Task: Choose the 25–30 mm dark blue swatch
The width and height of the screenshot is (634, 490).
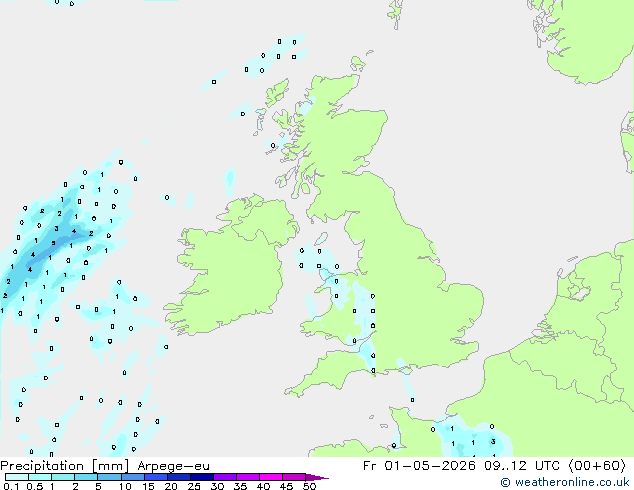Action: click(x=202, y=477)
